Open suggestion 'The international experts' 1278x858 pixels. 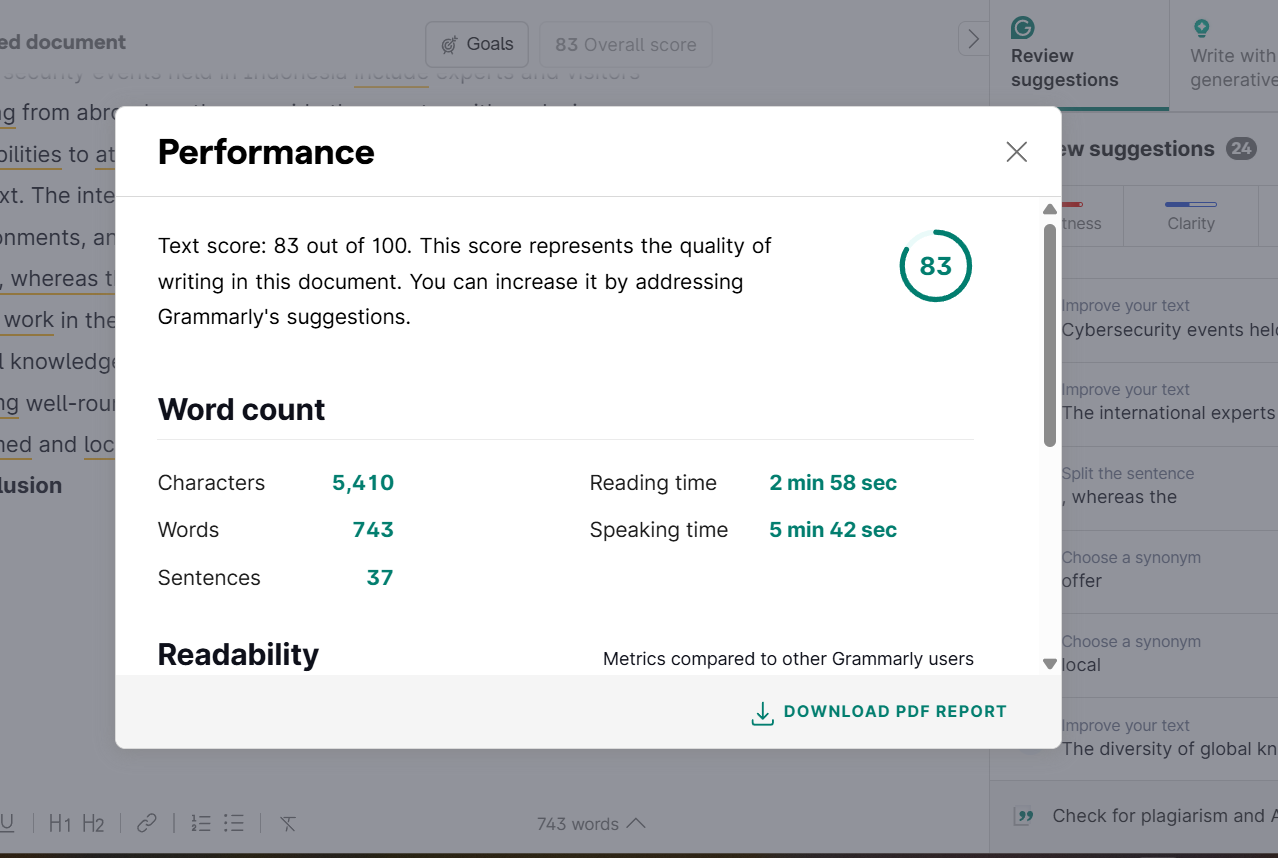(1169, 402)
